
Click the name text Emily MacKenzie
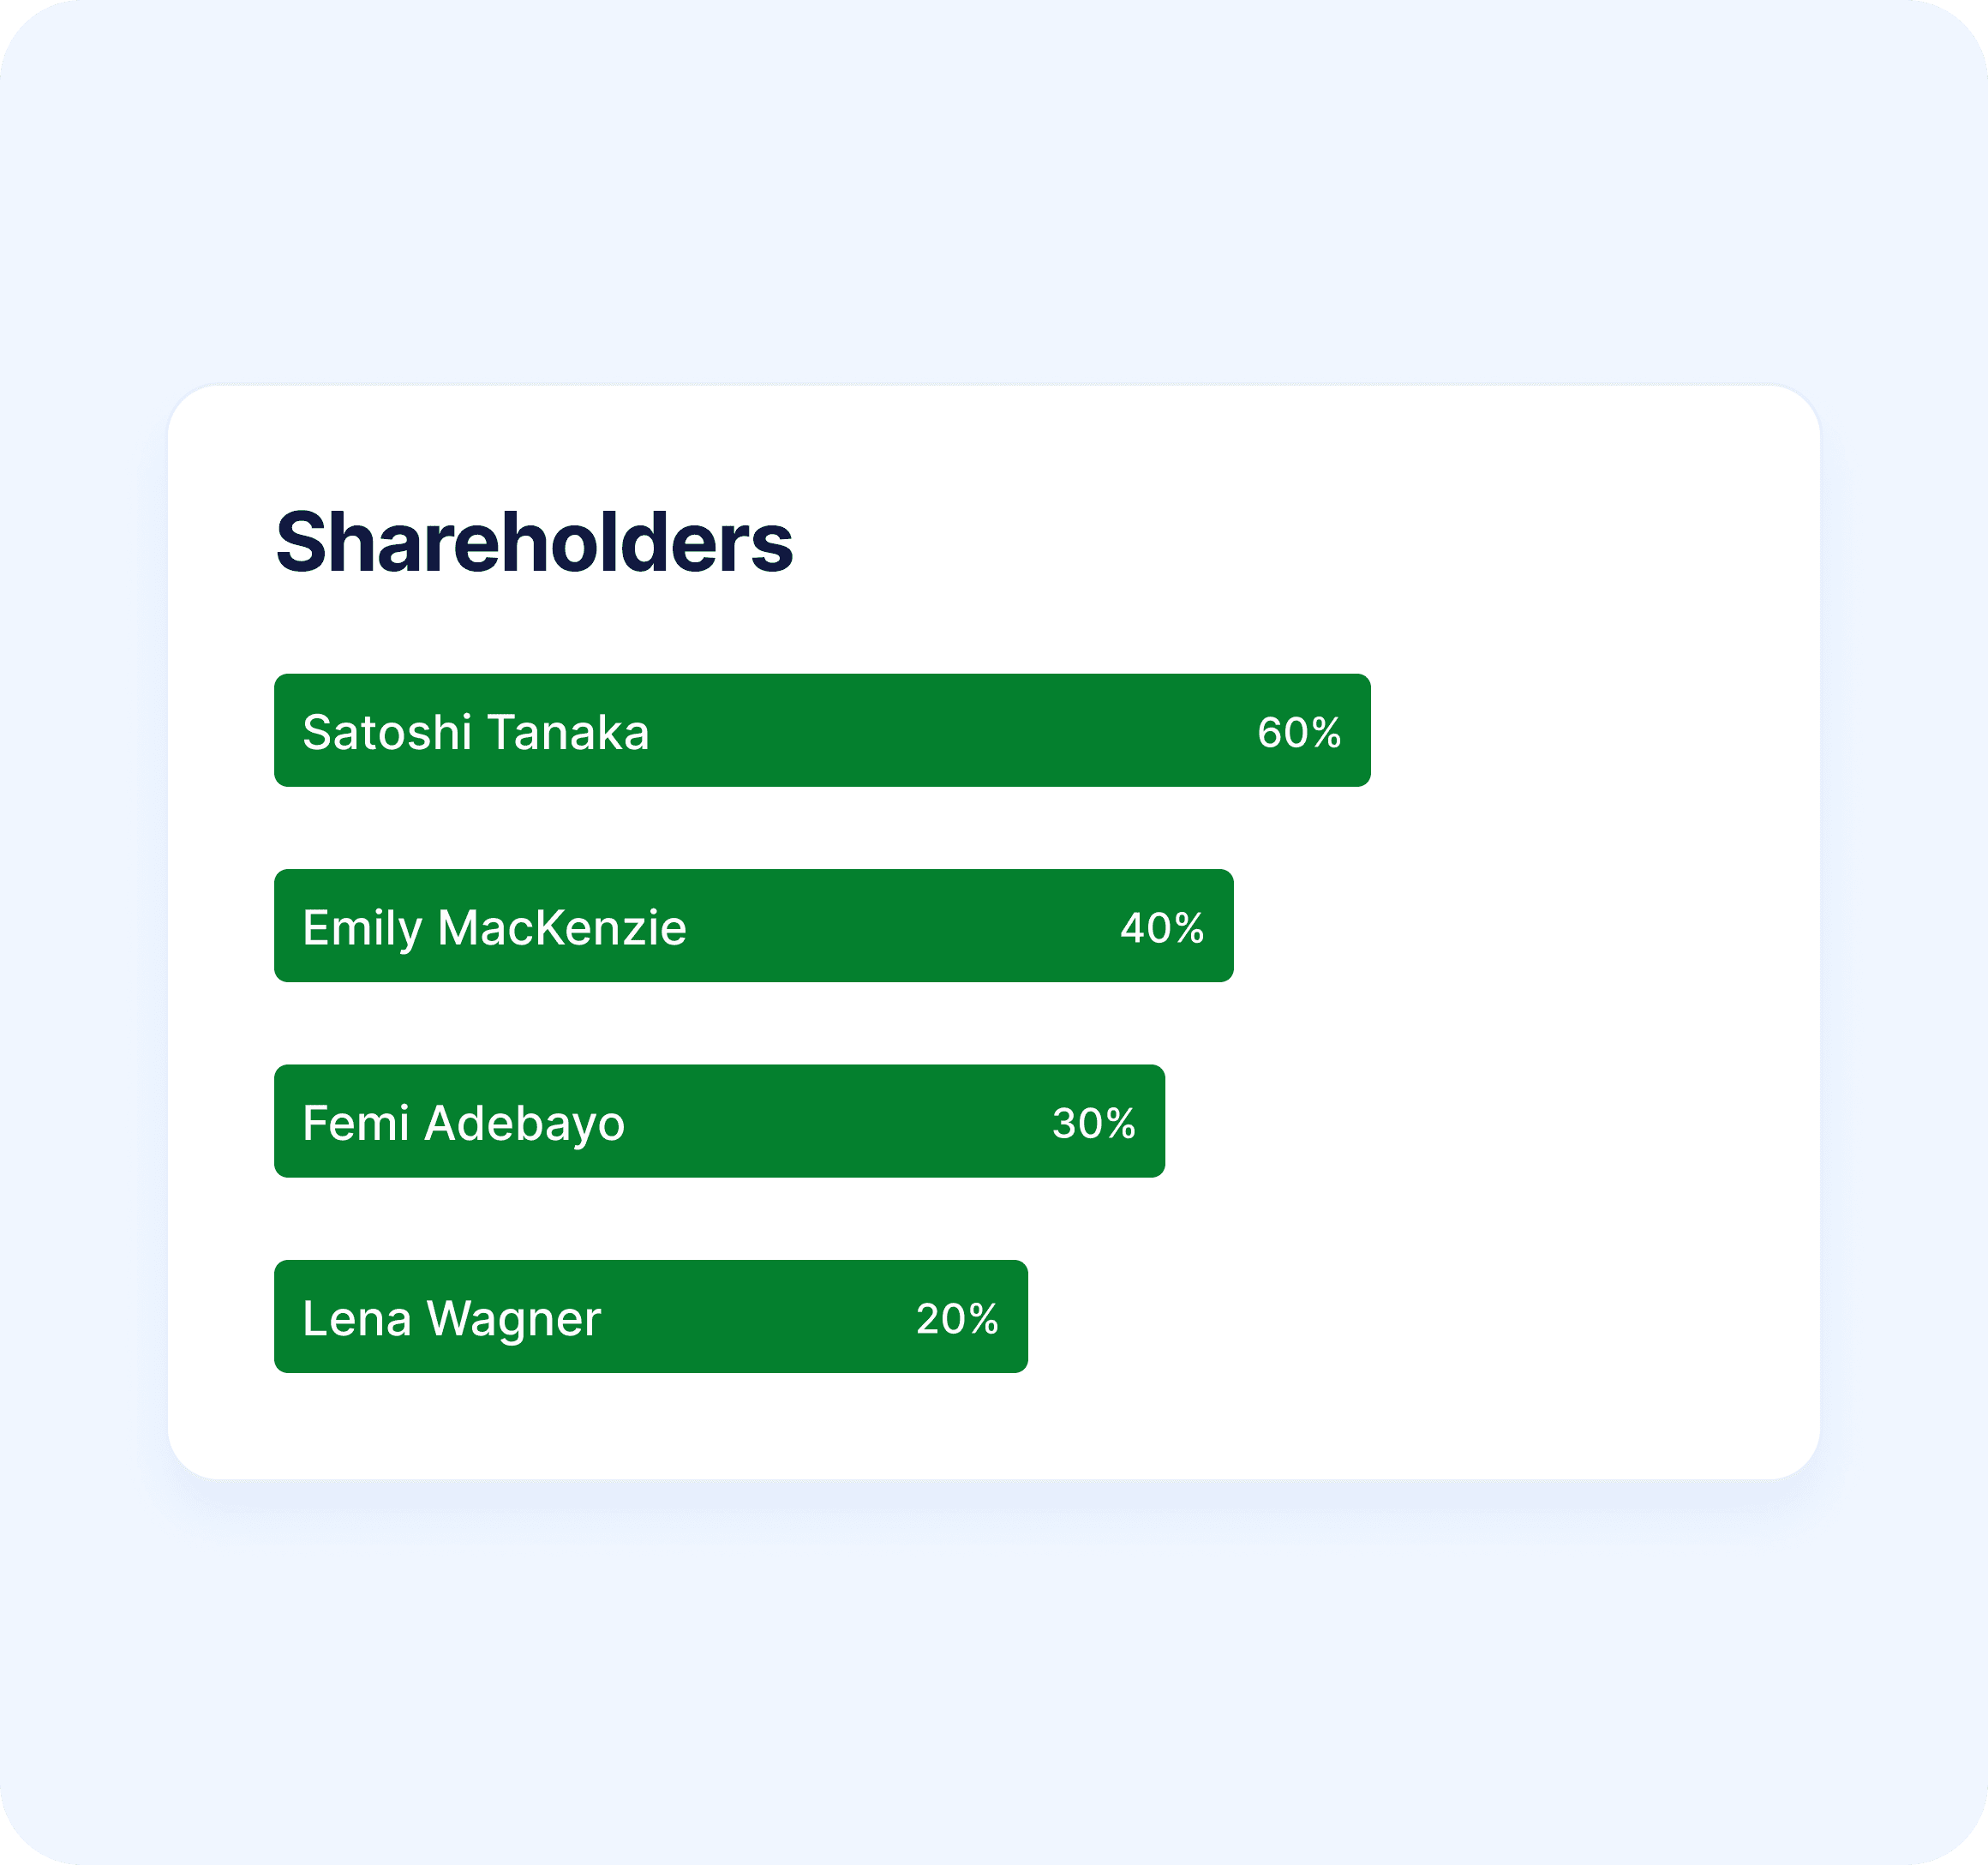[494, 928]
